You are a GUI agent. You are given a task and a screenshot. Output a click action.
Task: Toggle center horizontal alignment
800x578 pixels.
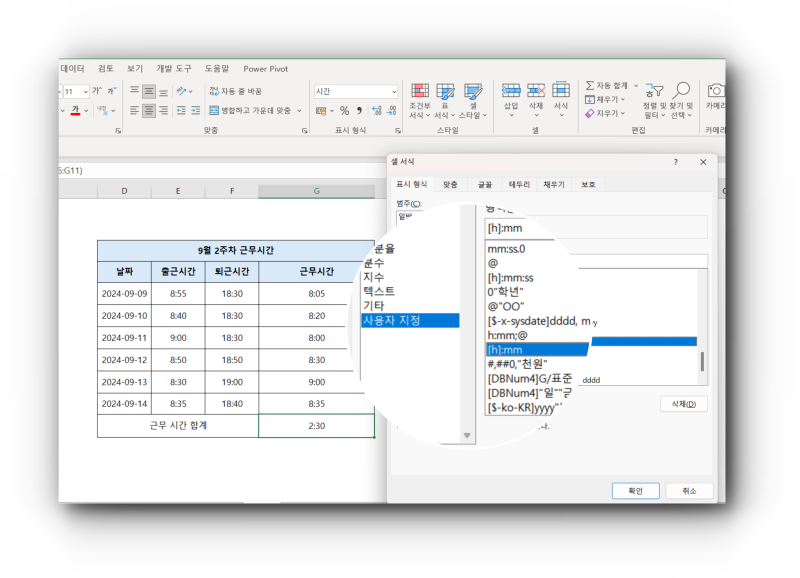coord(149,110)
